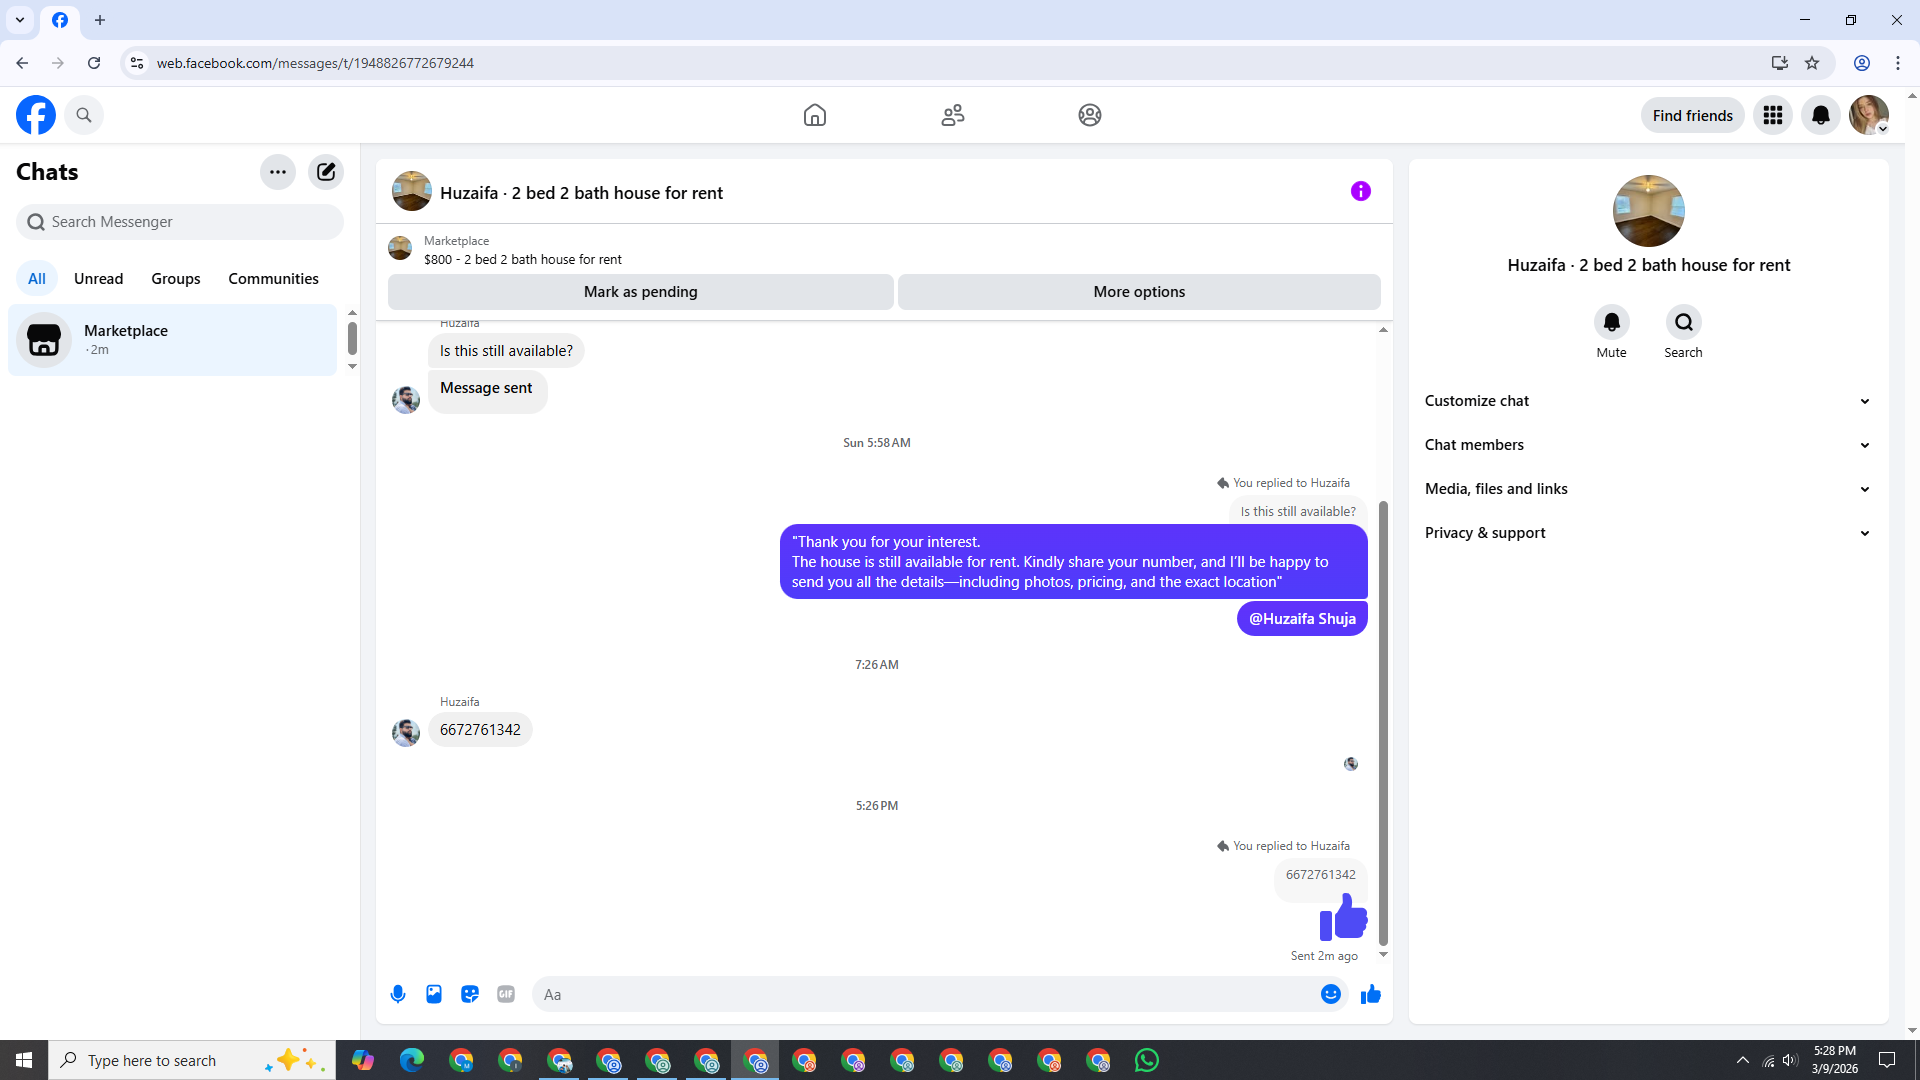Viewport: 1920px width, 1080px height.
Task: Switch to the Unread chats tab
Action: [x=98, y=279]
